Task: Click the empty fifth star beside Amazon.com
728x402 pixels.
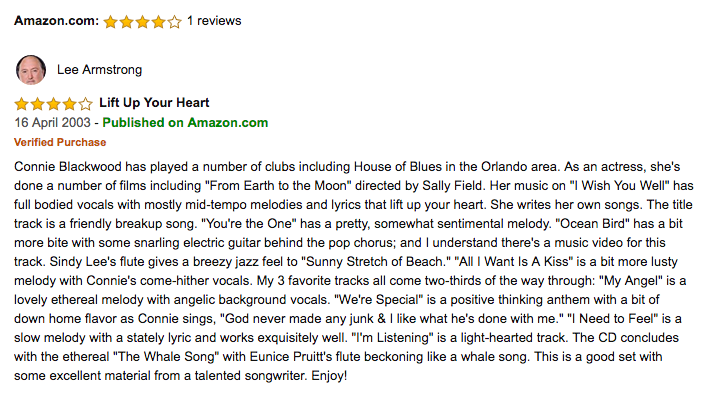Action: (175, 22)
